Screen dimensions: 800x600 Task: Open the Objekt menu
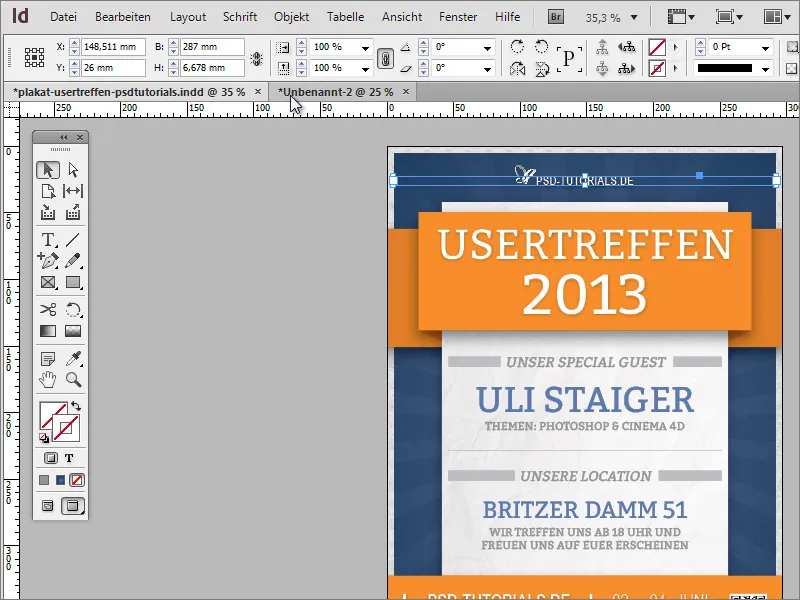[291, 16]
